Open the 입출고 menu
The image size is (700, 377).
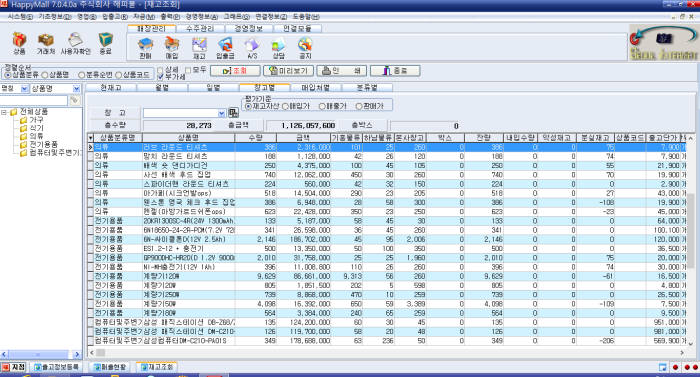coord(115,17)
